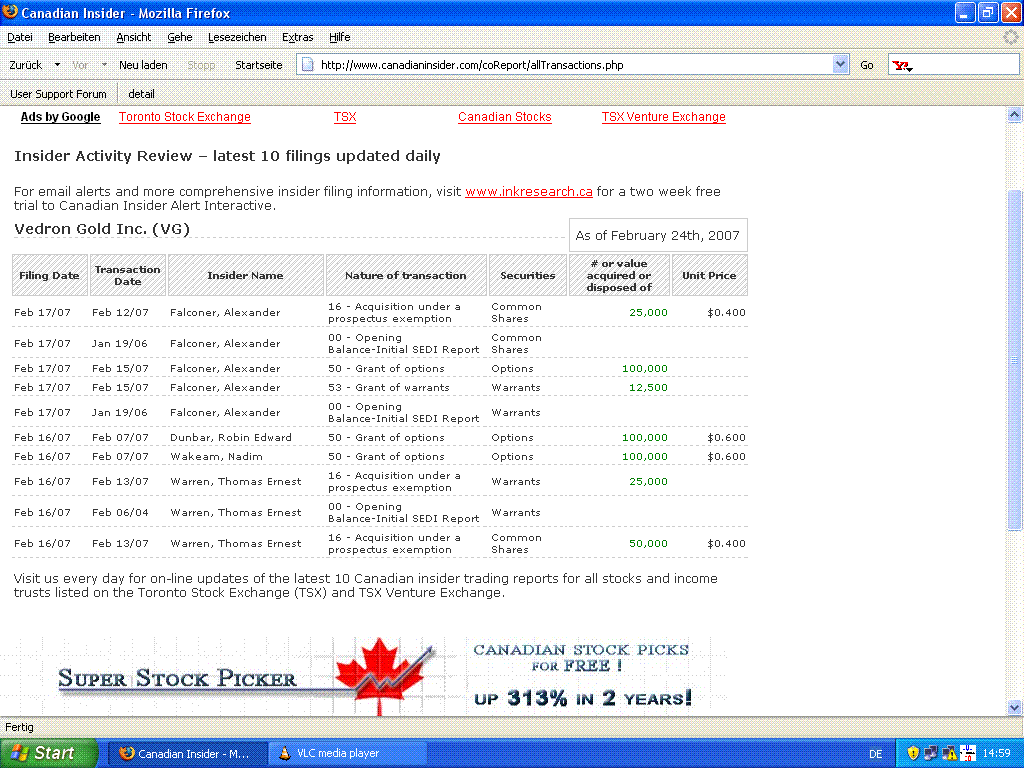Select Canadian Insider Firefox taskbar item
This screenshot has width=1024, height=768.
pyautogui.click(x=188, y=753)
